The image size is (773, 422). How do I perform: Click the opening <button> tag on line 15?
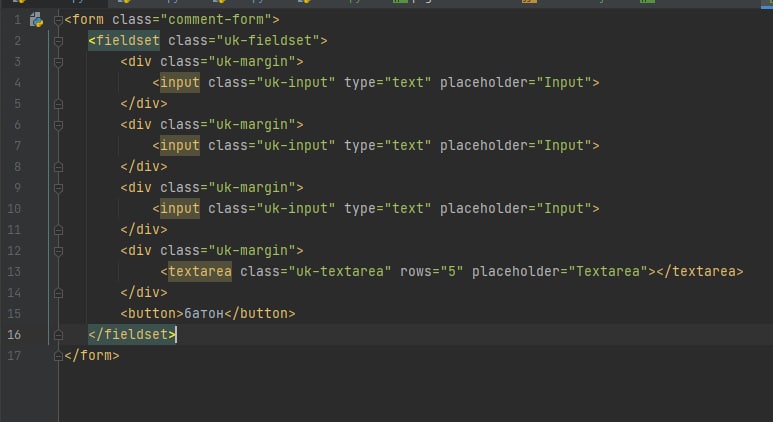pyautogui.click(x=152, y=314)
